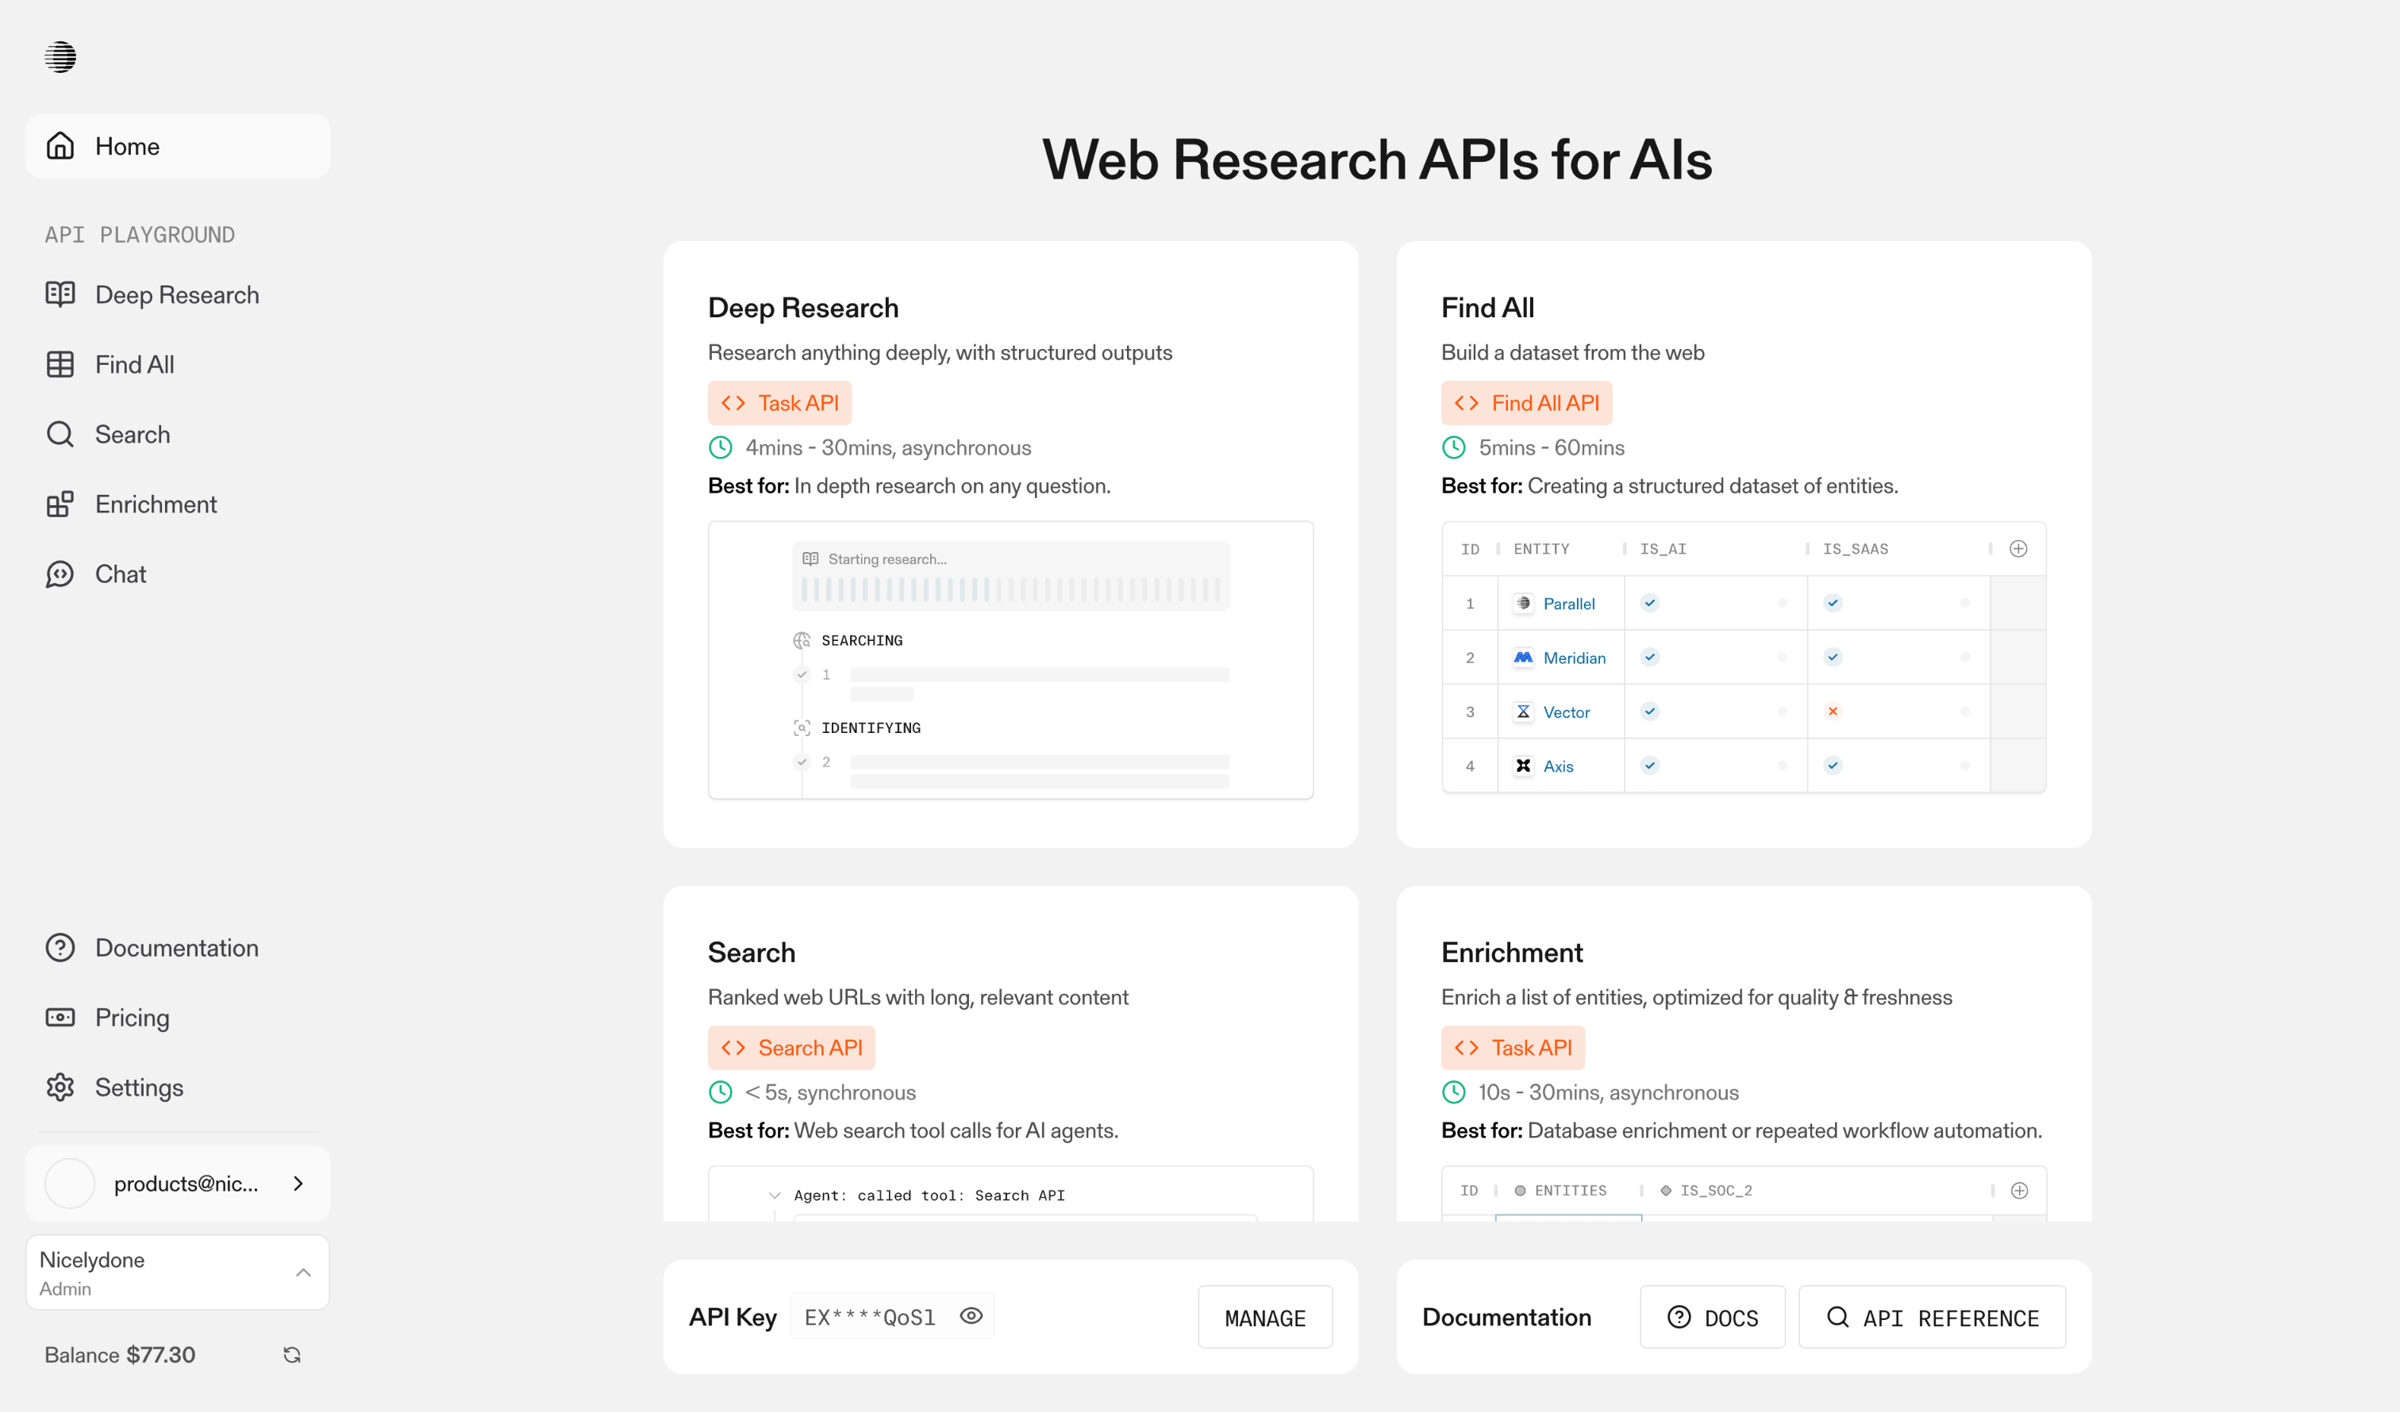
Task: Refresh the balance with the reload icon
Action: tap(292, 1355)
